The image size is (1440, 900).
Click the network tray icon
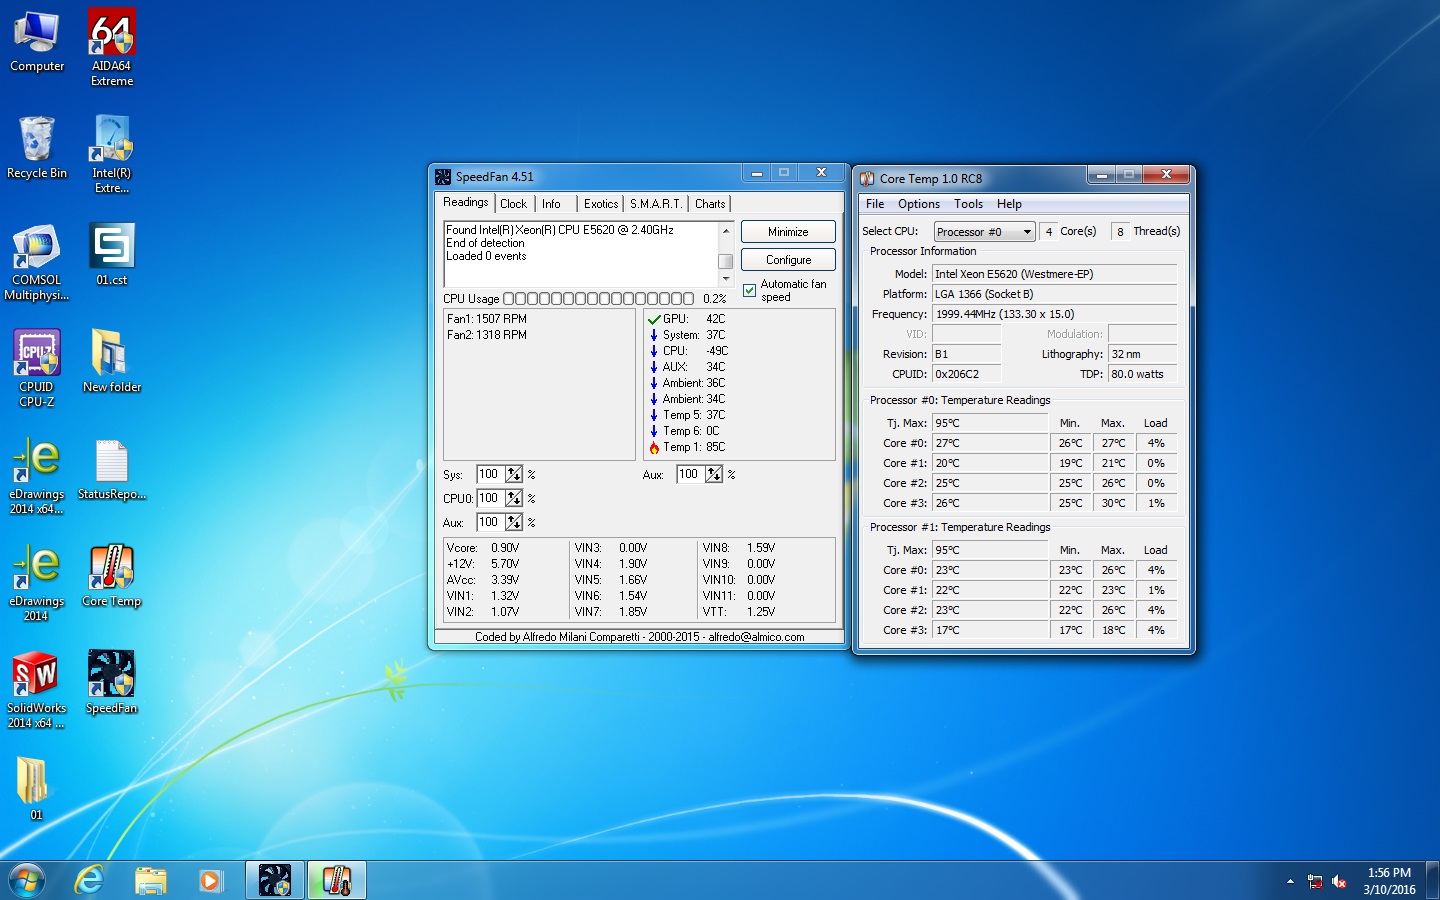[x=1315, y=881]
